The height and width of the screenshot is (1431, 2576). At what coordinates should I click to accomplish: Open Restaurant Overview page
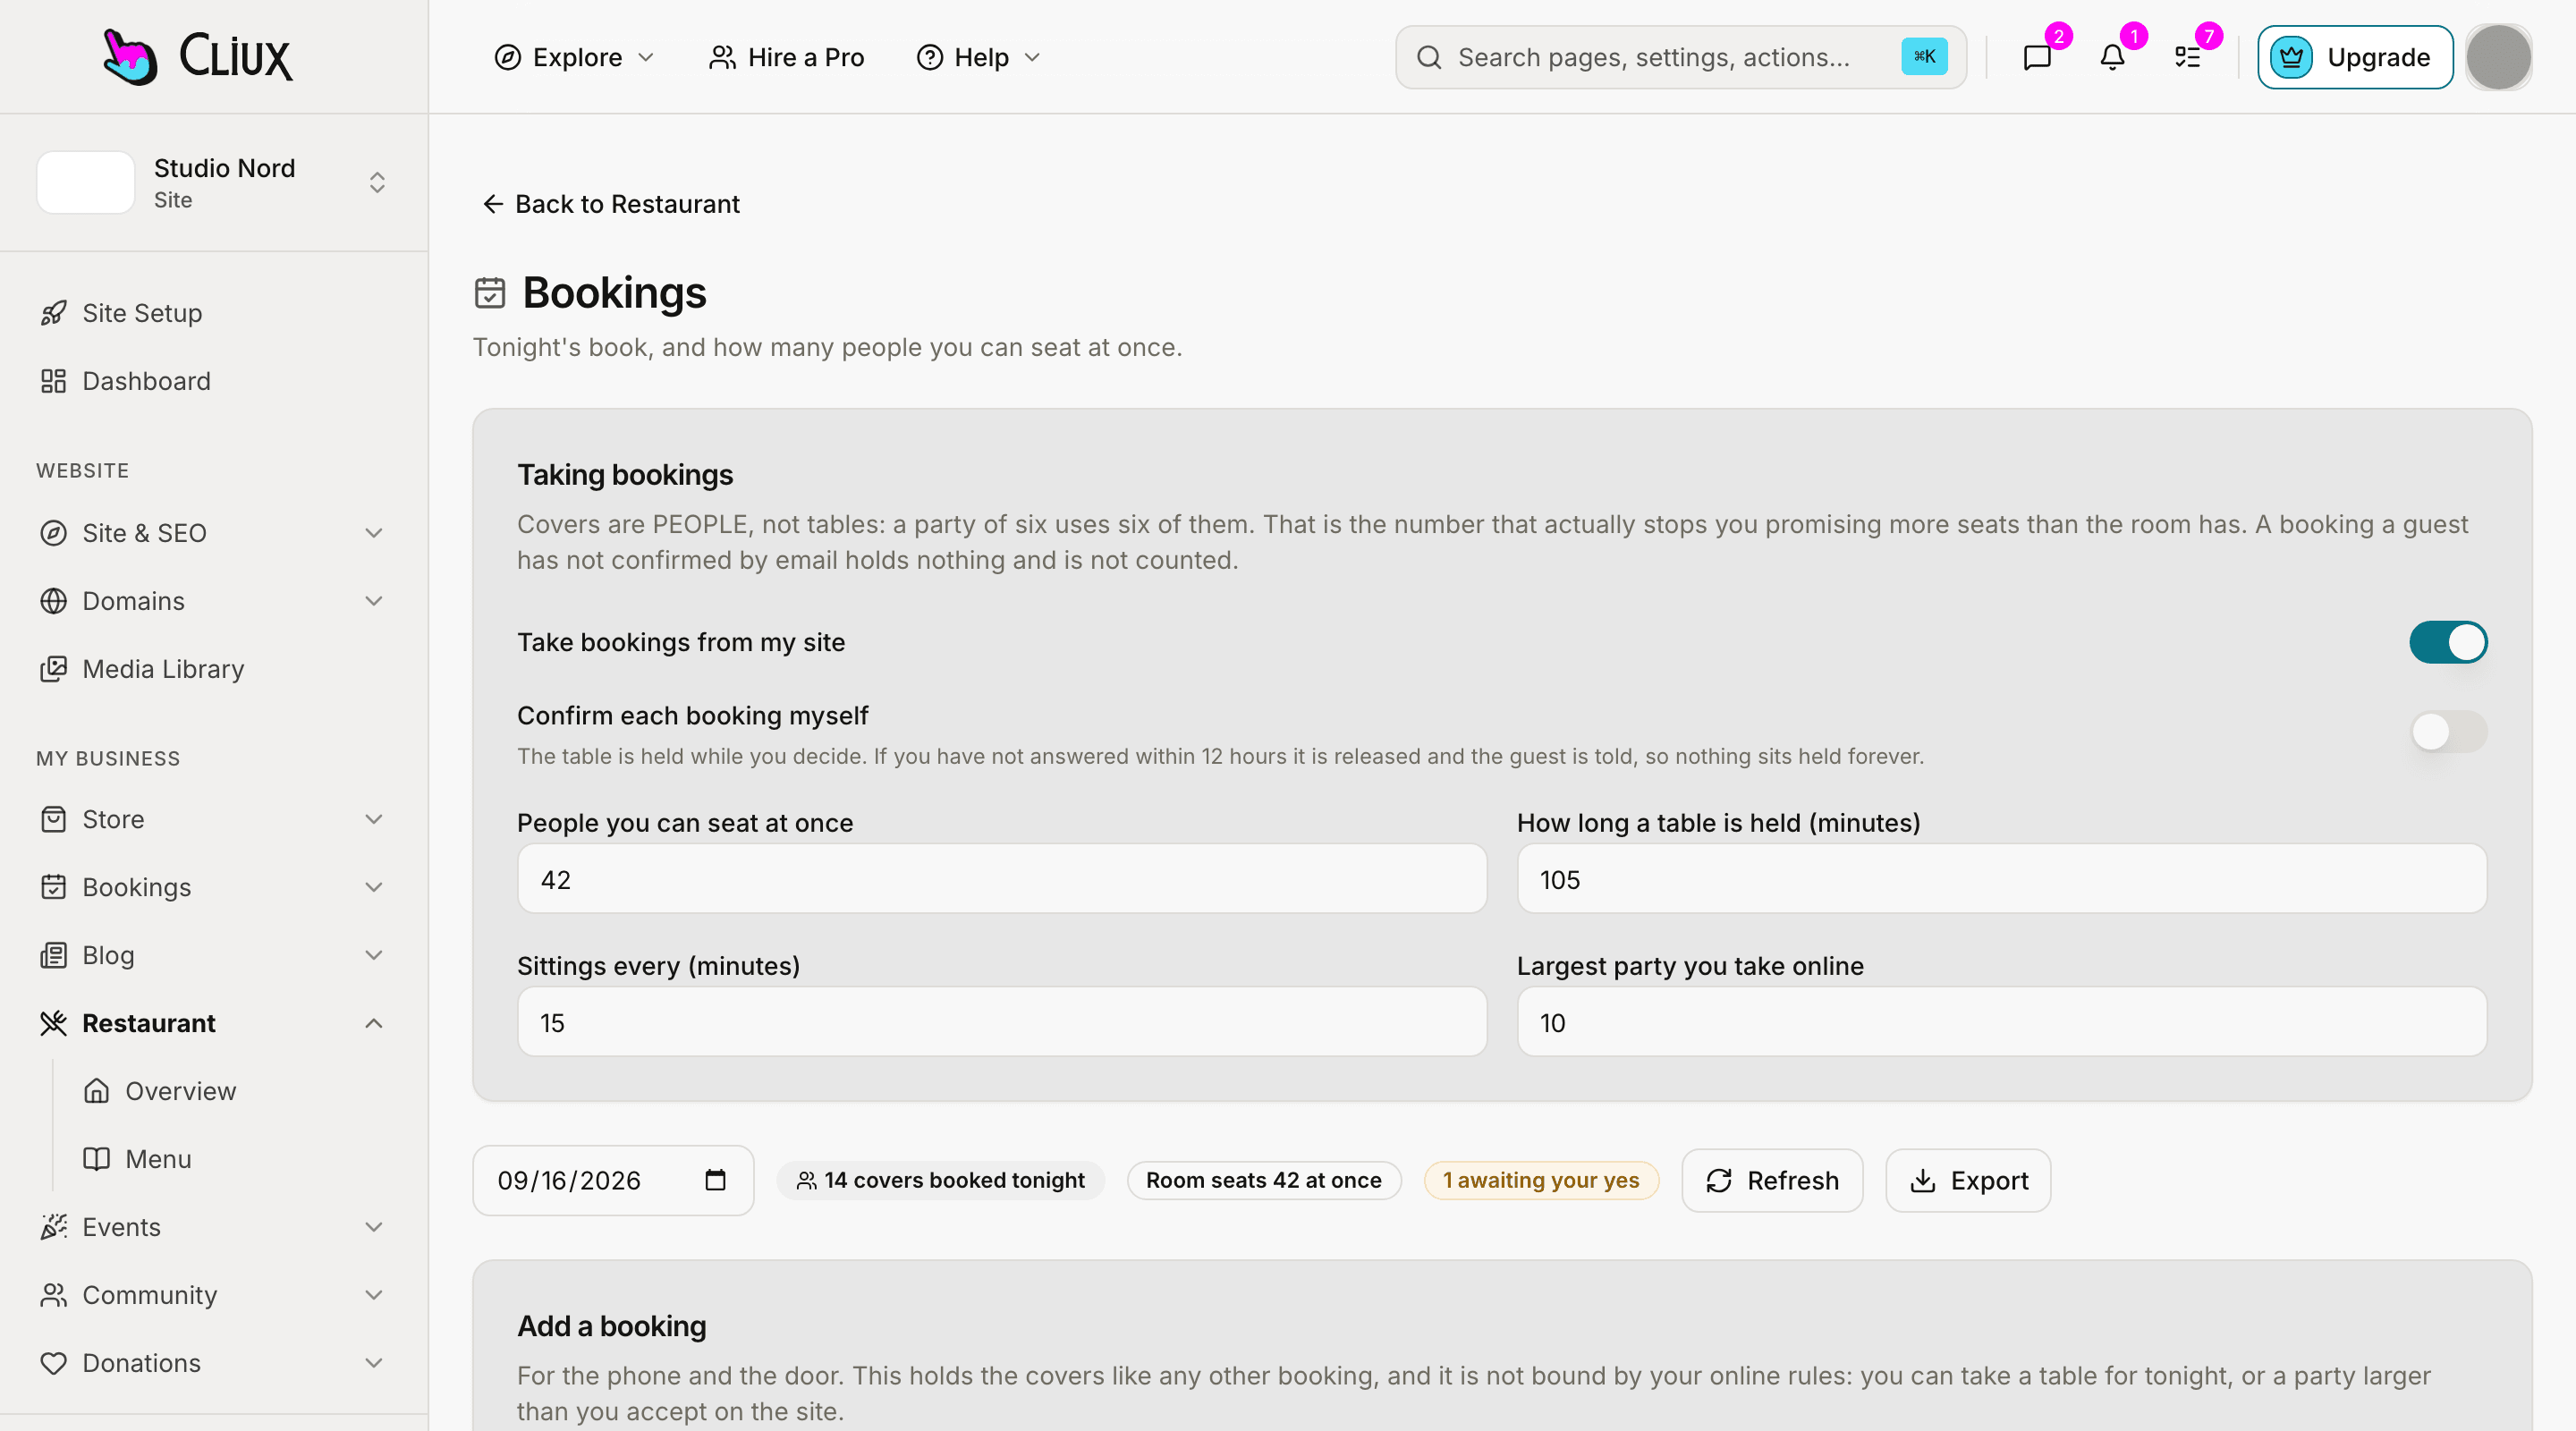click(x=236, y=1092)
